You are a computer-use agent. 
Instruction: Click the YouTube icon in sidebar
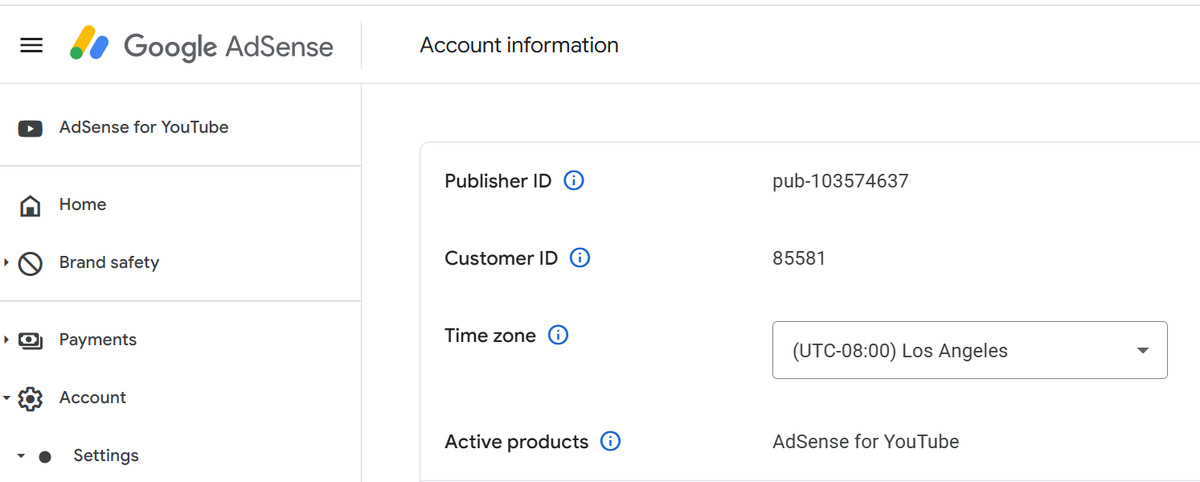[x=30, y=128]
